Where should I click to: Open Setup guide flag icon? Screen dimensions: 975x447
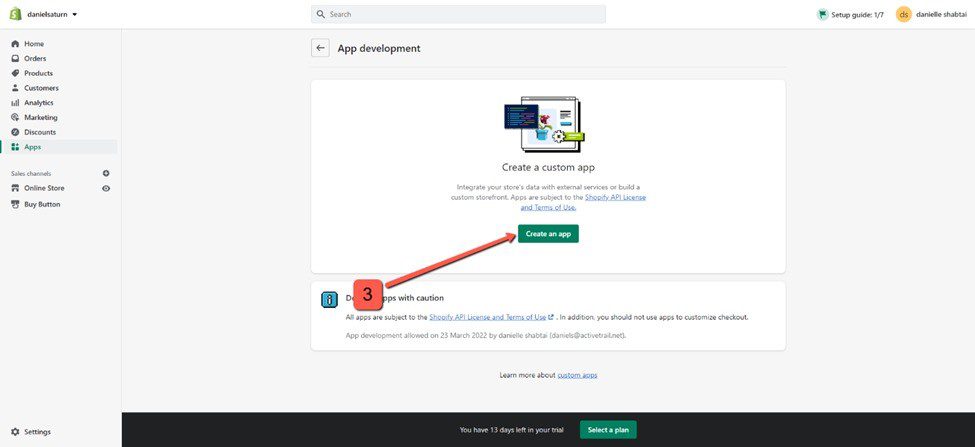822,15
